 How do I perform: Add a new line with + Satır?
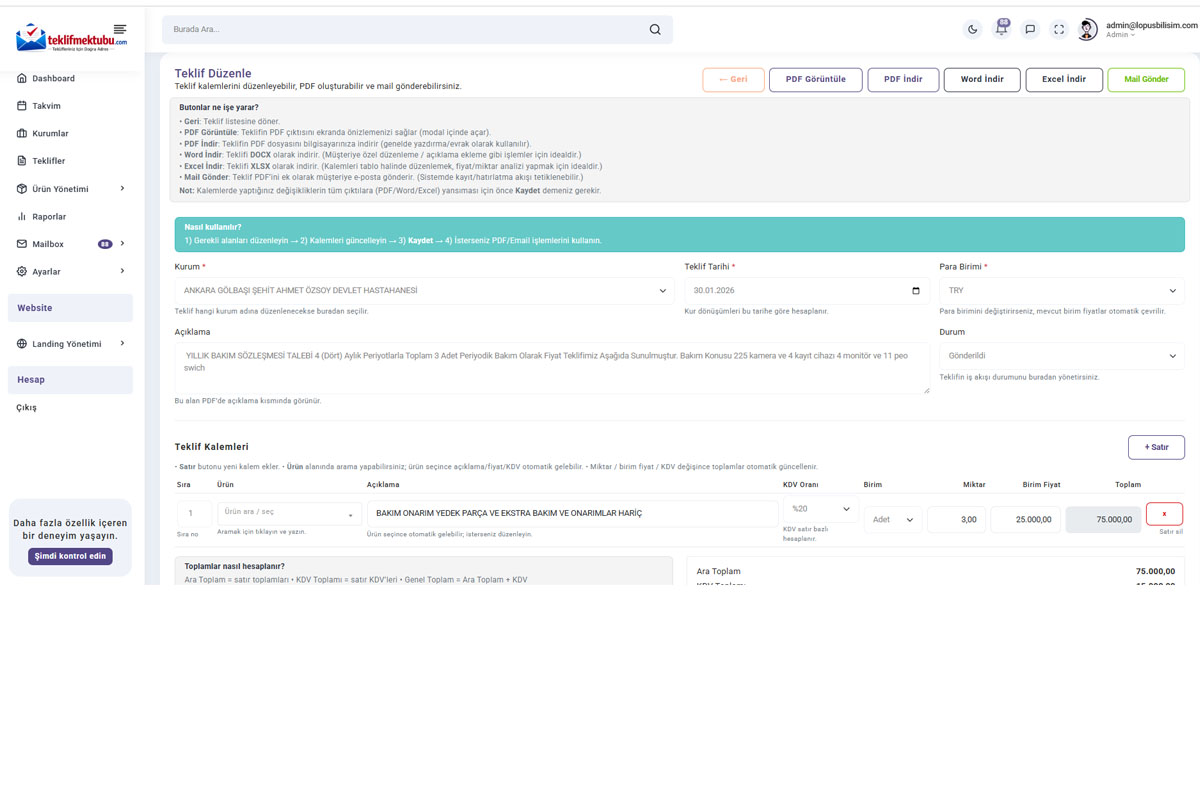(1156, 447)
